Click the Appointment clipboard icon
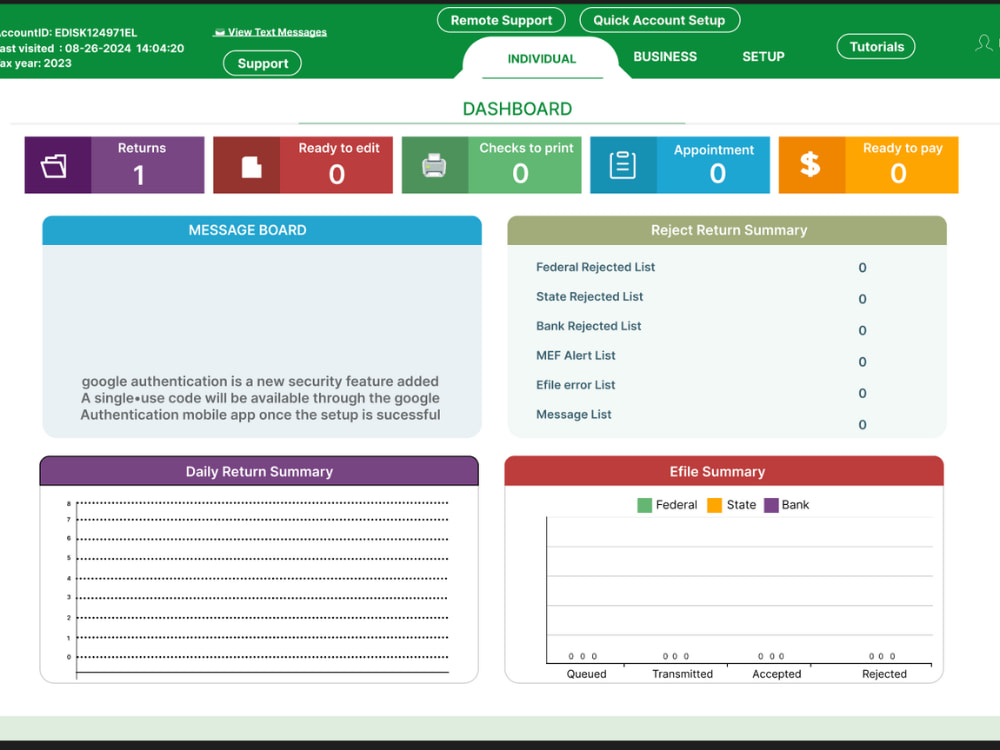1000x750 pixels. (622, 165)
